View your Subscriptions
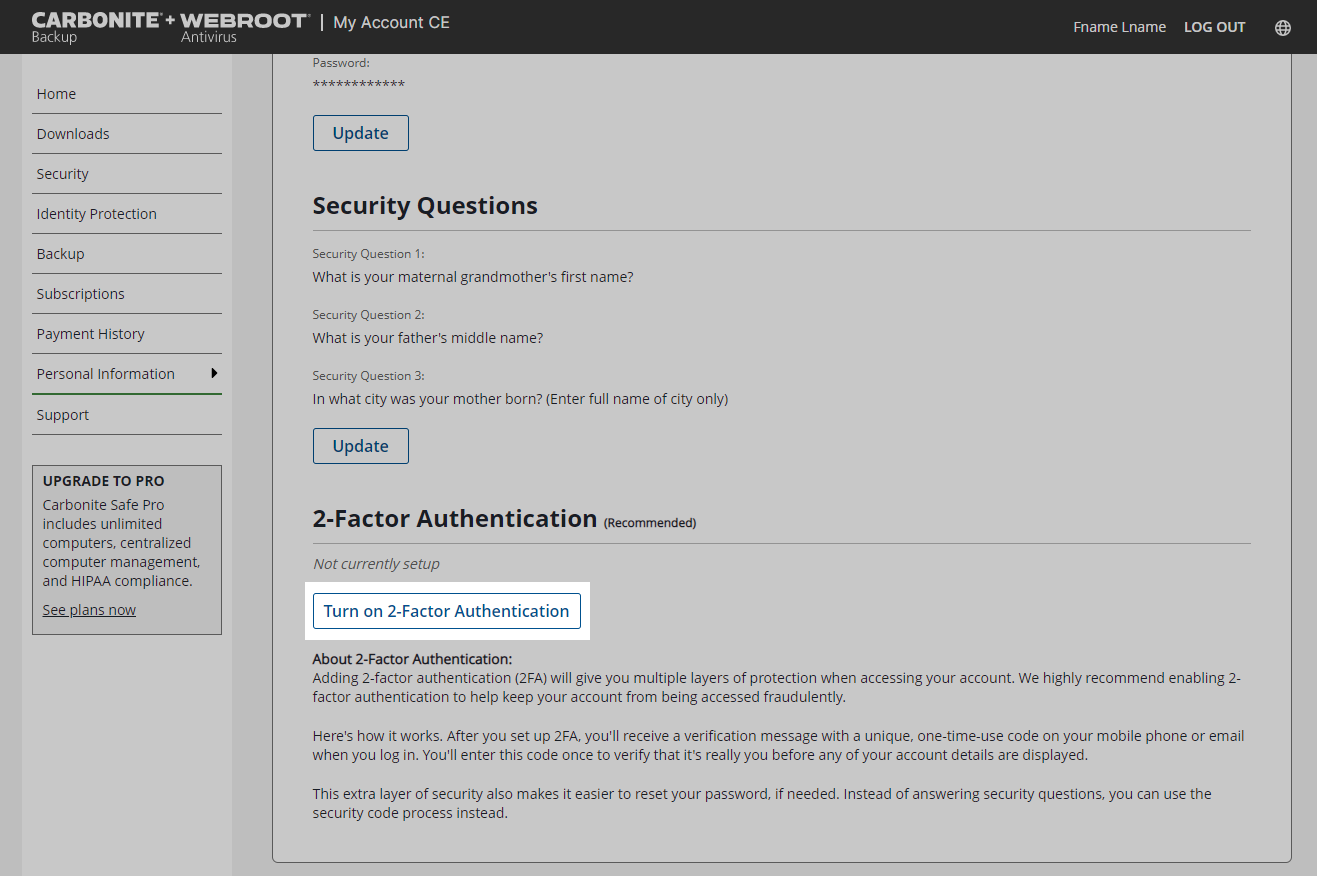 (x=80, y=293)
